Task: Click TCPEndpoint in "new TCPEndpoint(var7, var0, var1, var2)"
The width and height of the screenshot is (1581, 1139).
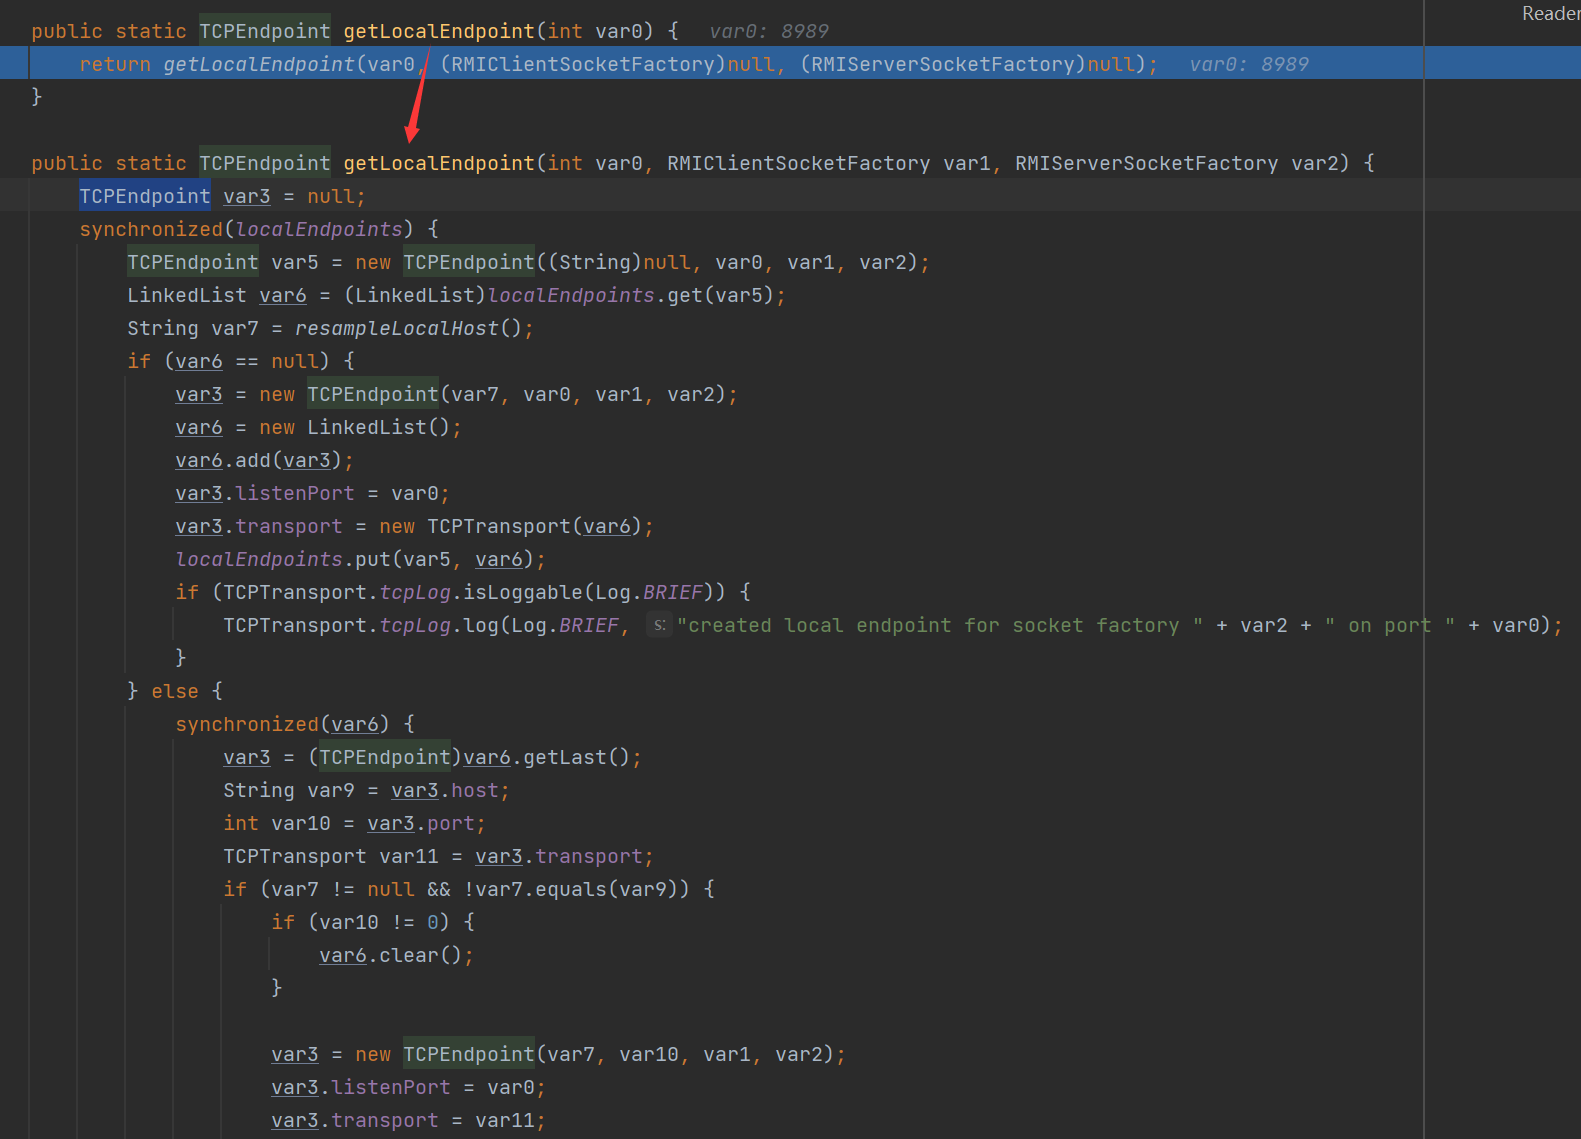Action: pos(373,394)
